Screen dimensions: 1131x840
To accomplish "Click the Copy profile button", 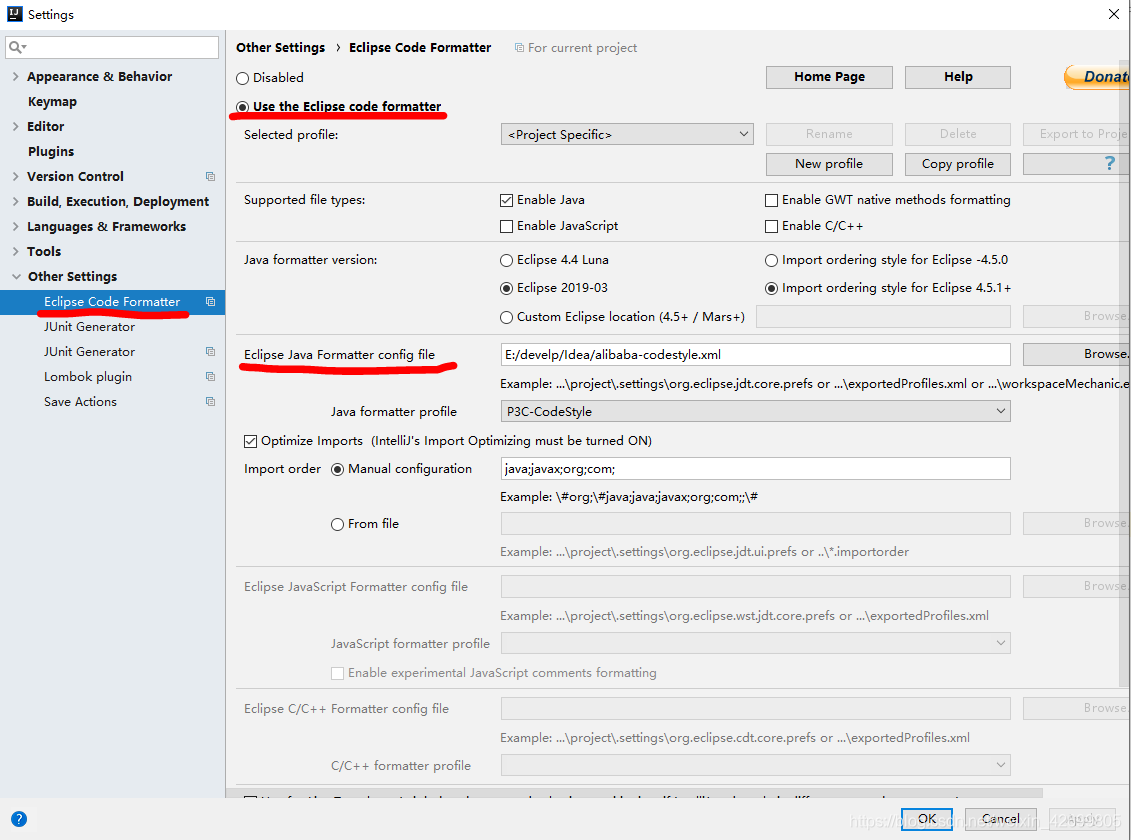I will tap(958, 164).
